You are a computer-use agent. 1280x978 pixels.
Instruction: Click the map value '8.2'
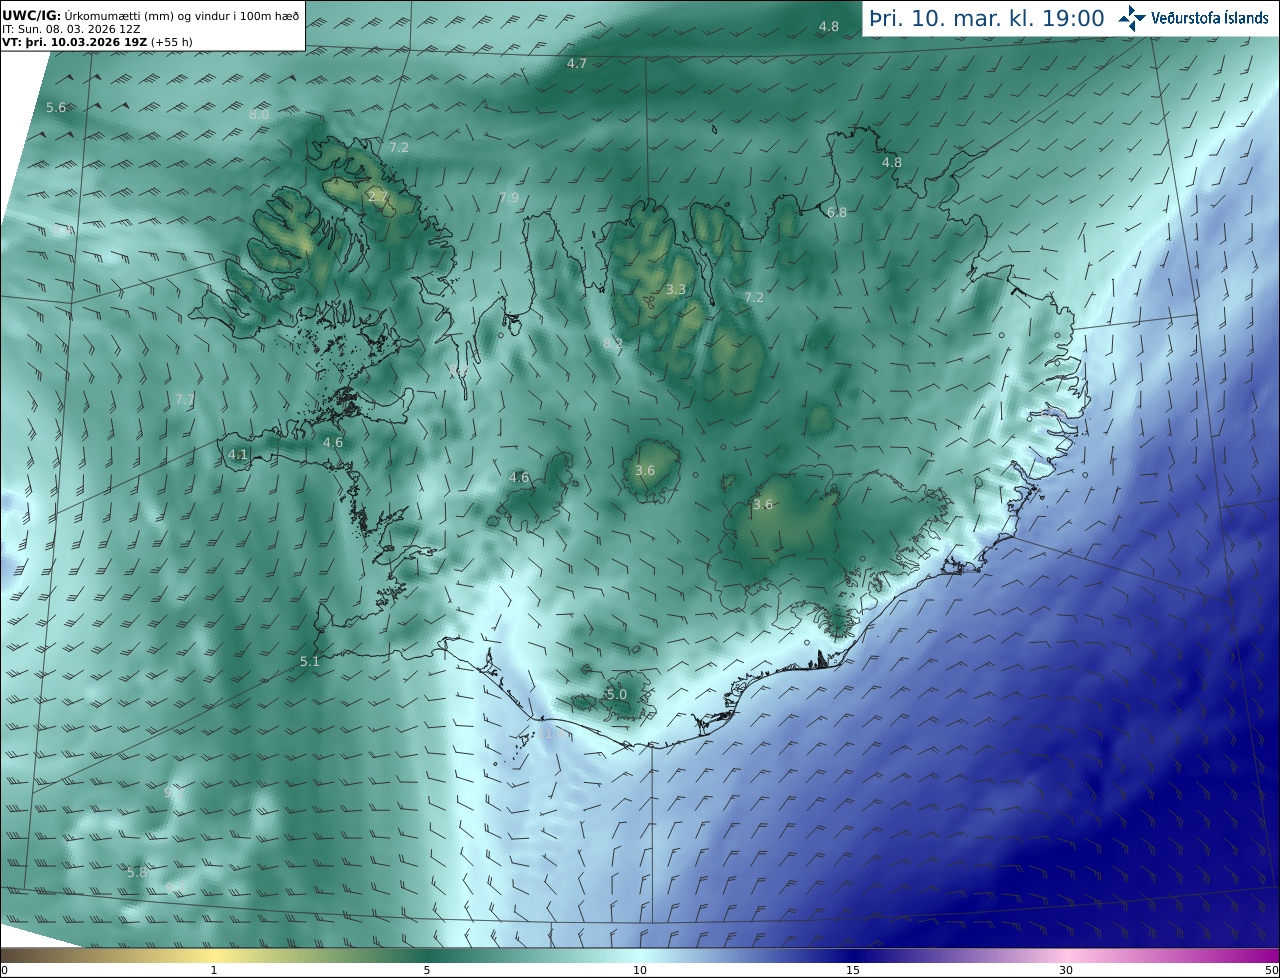(x=613, y=343)
